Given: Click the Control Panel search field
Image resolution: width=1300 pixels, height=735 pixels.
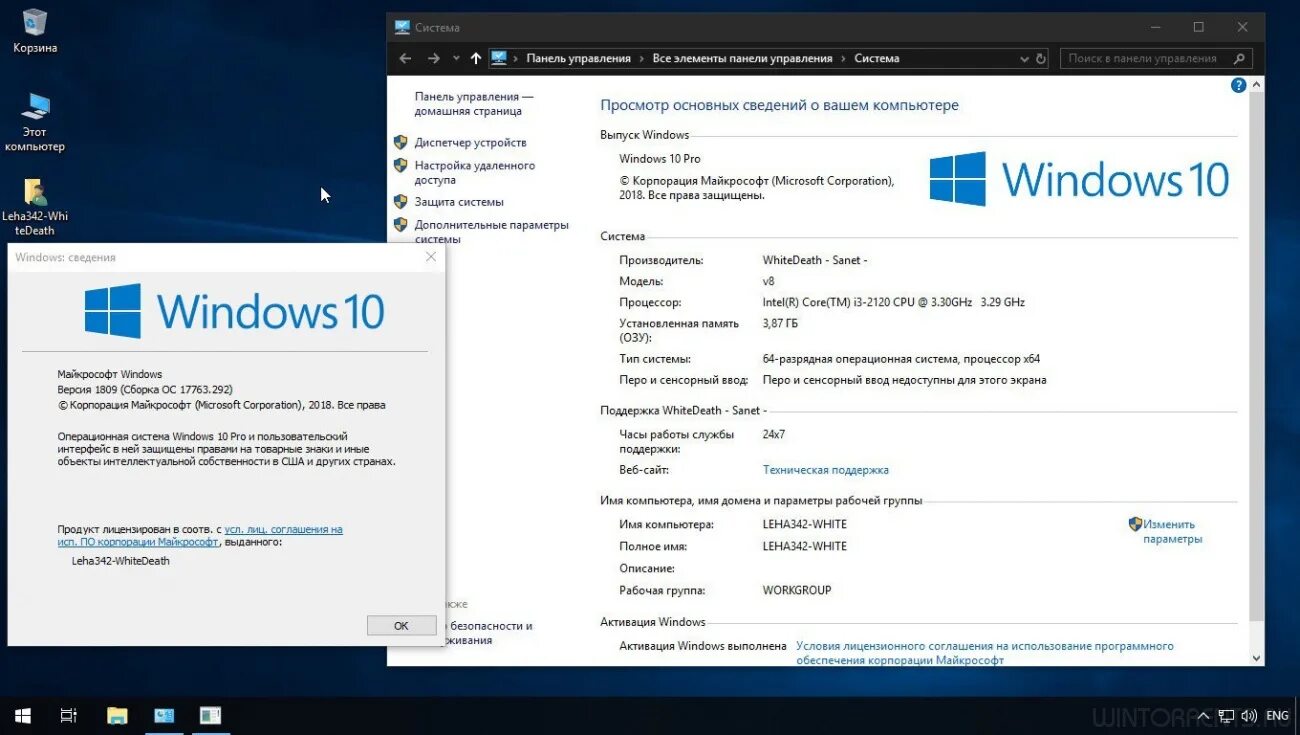Looking at the screenshot, I should [1150, 58].
